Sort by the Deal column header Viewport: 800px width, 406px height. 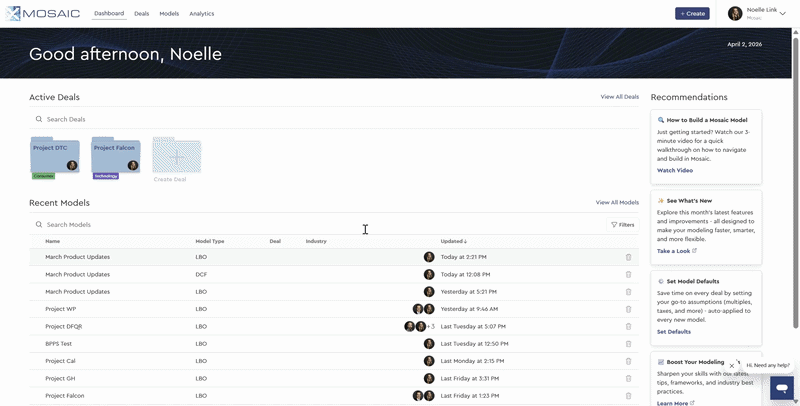[x=275, y=241]
